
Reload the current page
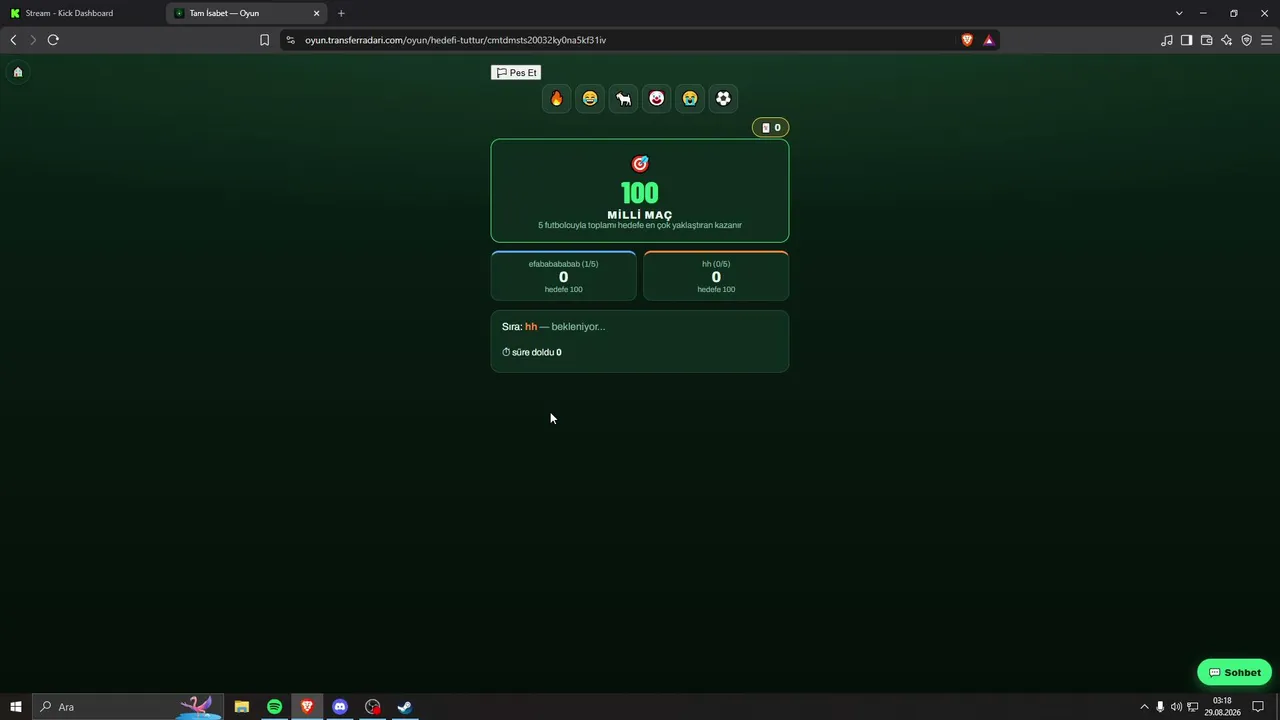pyautogui.click(x=53, y=40)
